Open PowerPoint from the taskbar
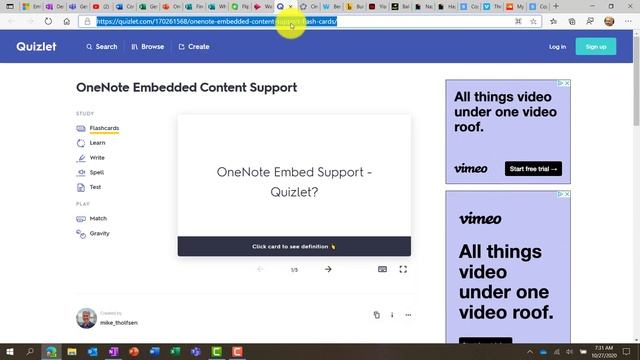640x360 pixels. tap(134, 351)
